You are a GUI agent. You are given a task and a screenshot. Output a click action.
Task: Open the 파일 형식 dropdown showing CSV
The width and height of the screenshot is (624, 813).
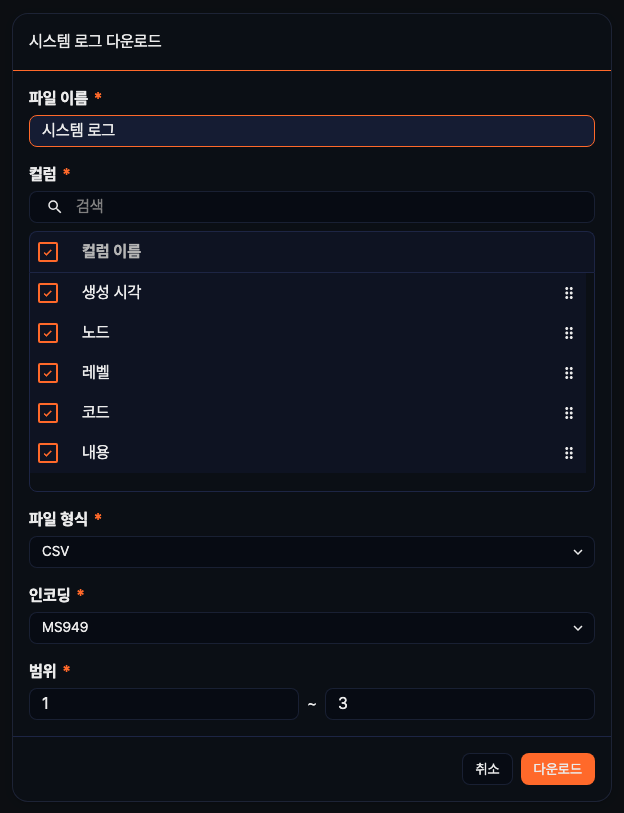311,551
